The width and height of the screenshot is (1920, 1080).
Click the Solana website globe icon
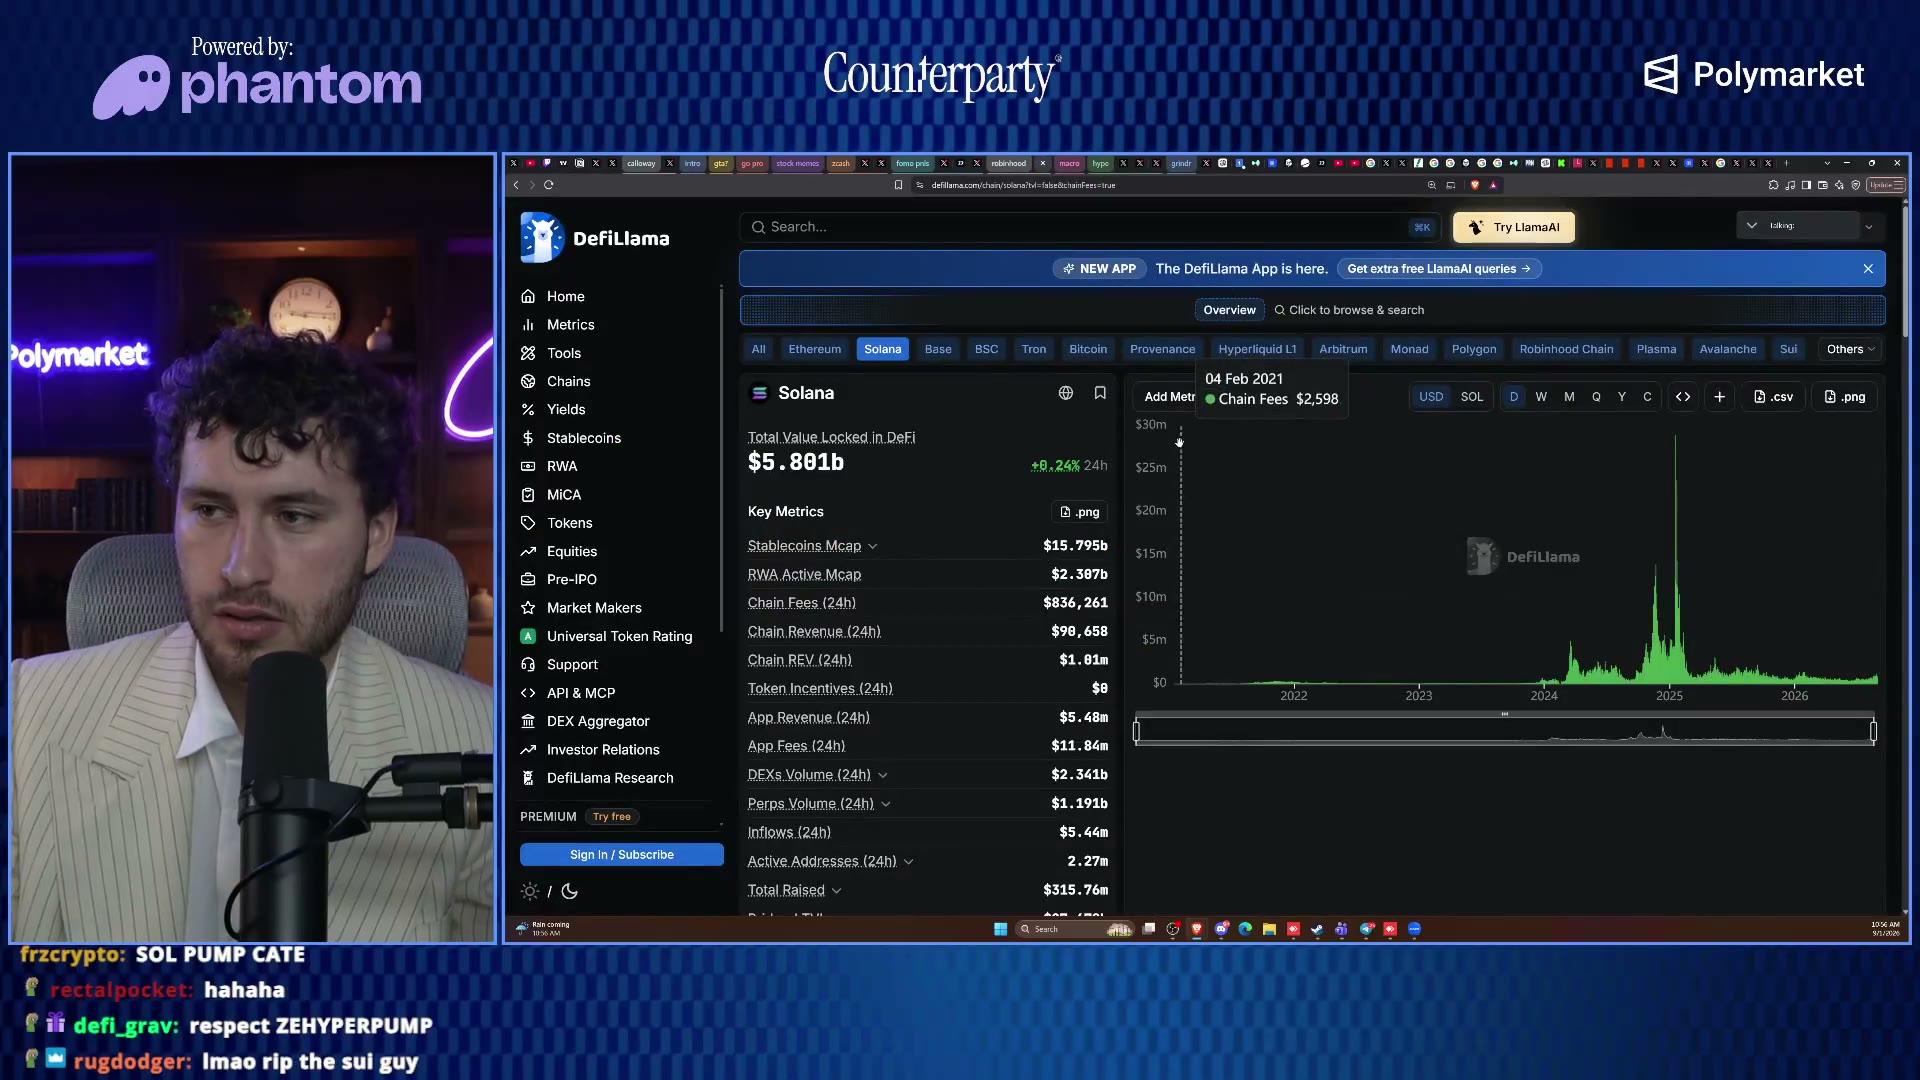[1066, 393]
